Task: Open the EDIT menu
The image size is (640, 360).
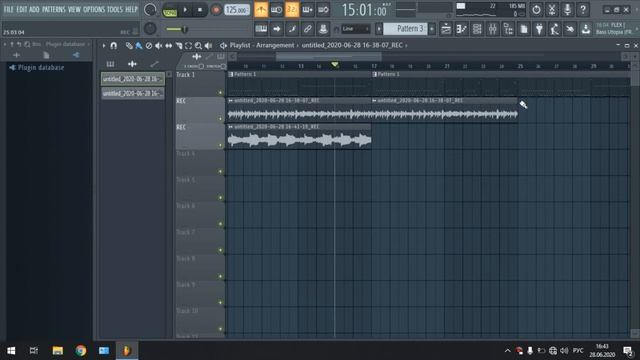Action: [22, 9]
